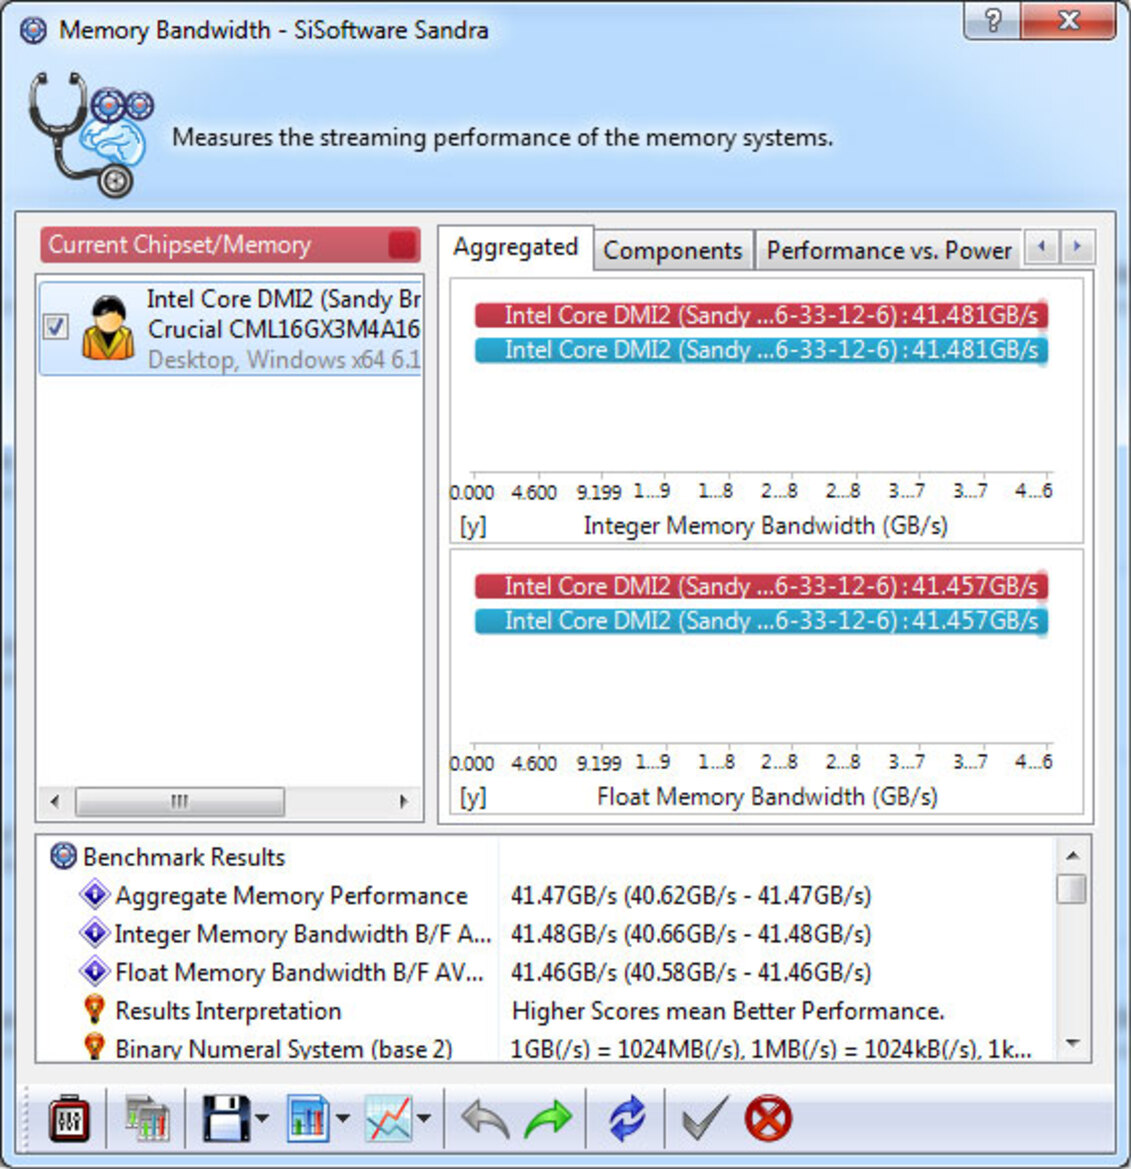Screen dimensions: 1131x1169
Task: Click diamond icon beside Float Memory Bandwidth
Action: coord(95,971)
